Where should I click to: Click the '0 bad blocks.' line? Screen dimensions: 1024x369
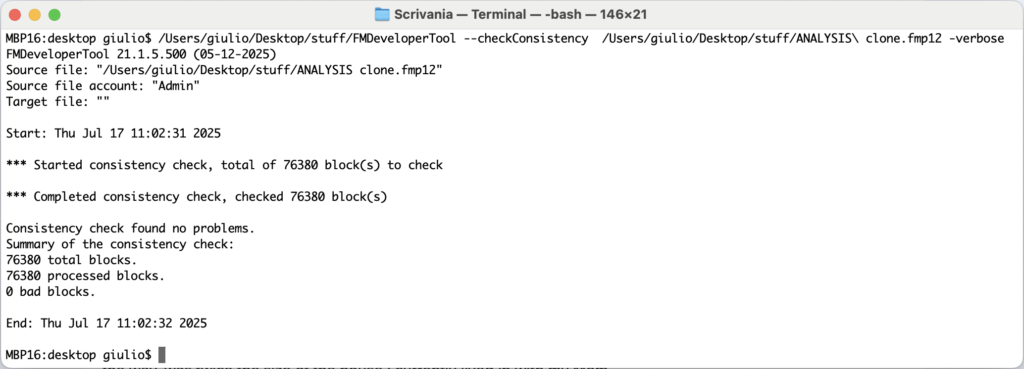pos(50,291)
